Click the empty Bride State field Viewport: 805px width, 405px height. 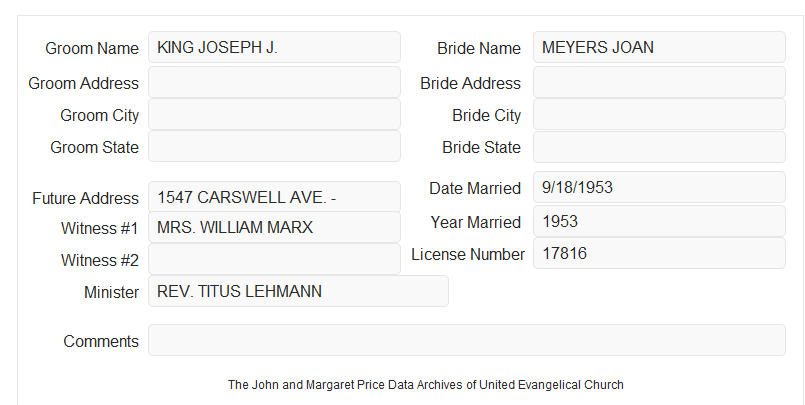tap(659, 147)
